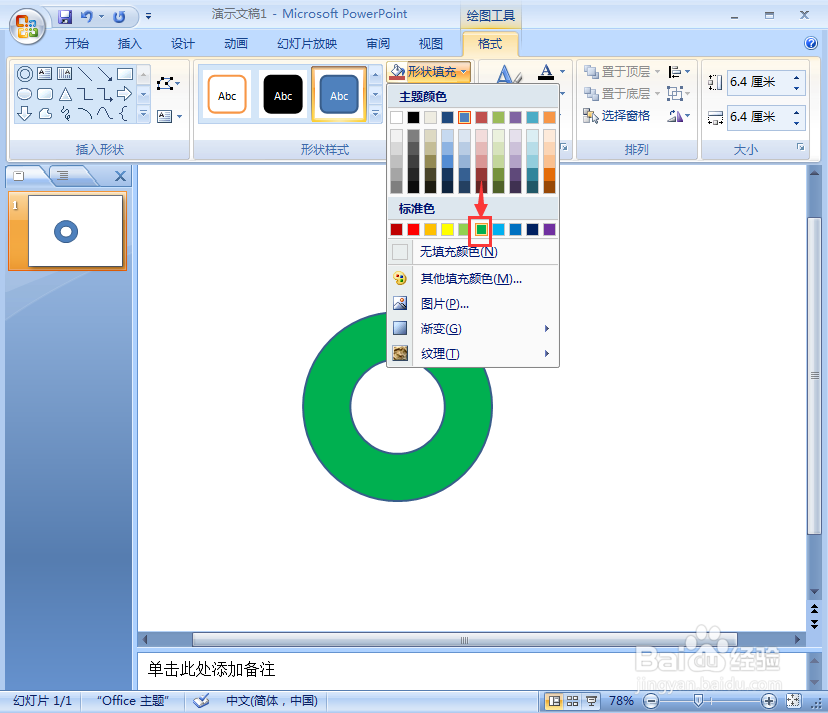Click the spell check status icon
The width and height of the screenshot is (828, 713).
click(201, 701)
